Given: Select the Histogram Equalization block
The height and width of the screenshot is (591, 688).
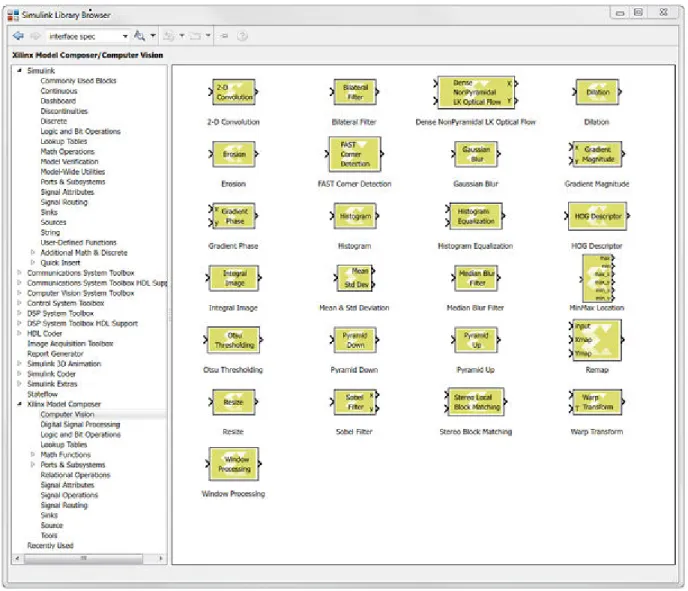Looking at the screenshot, I should [x=475, y=216].
